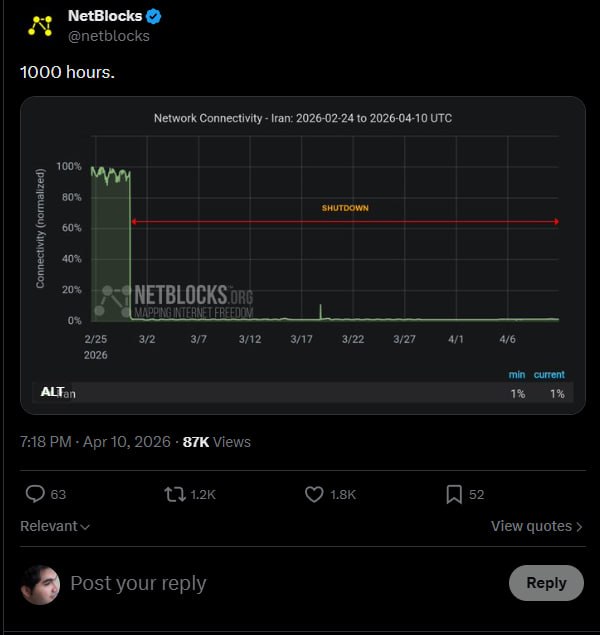Viewport: 600px width, 635px height.
Task: Like the post with heart icon
Action: [314, 494]
